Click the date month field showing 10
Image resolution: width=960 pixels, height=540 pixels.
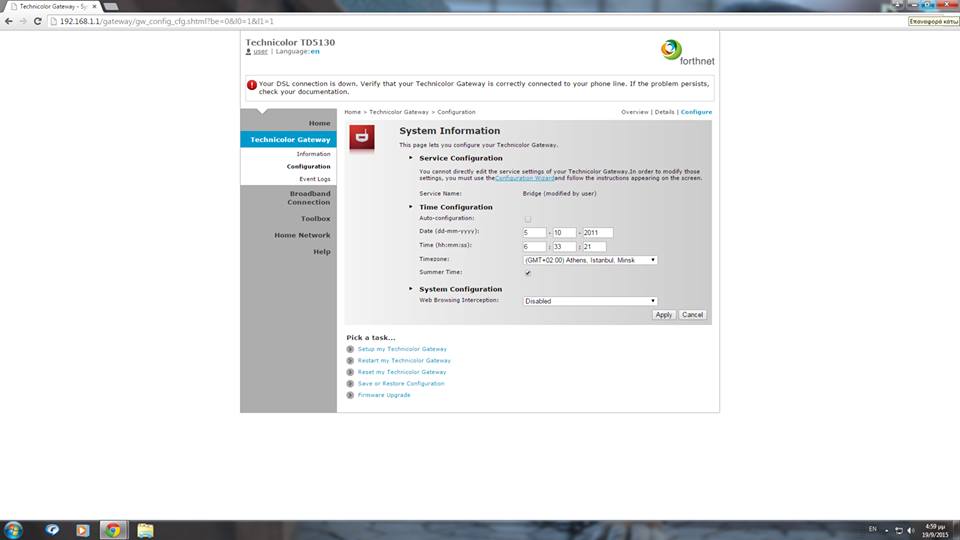pyautogui.click(x=564, y=233)
